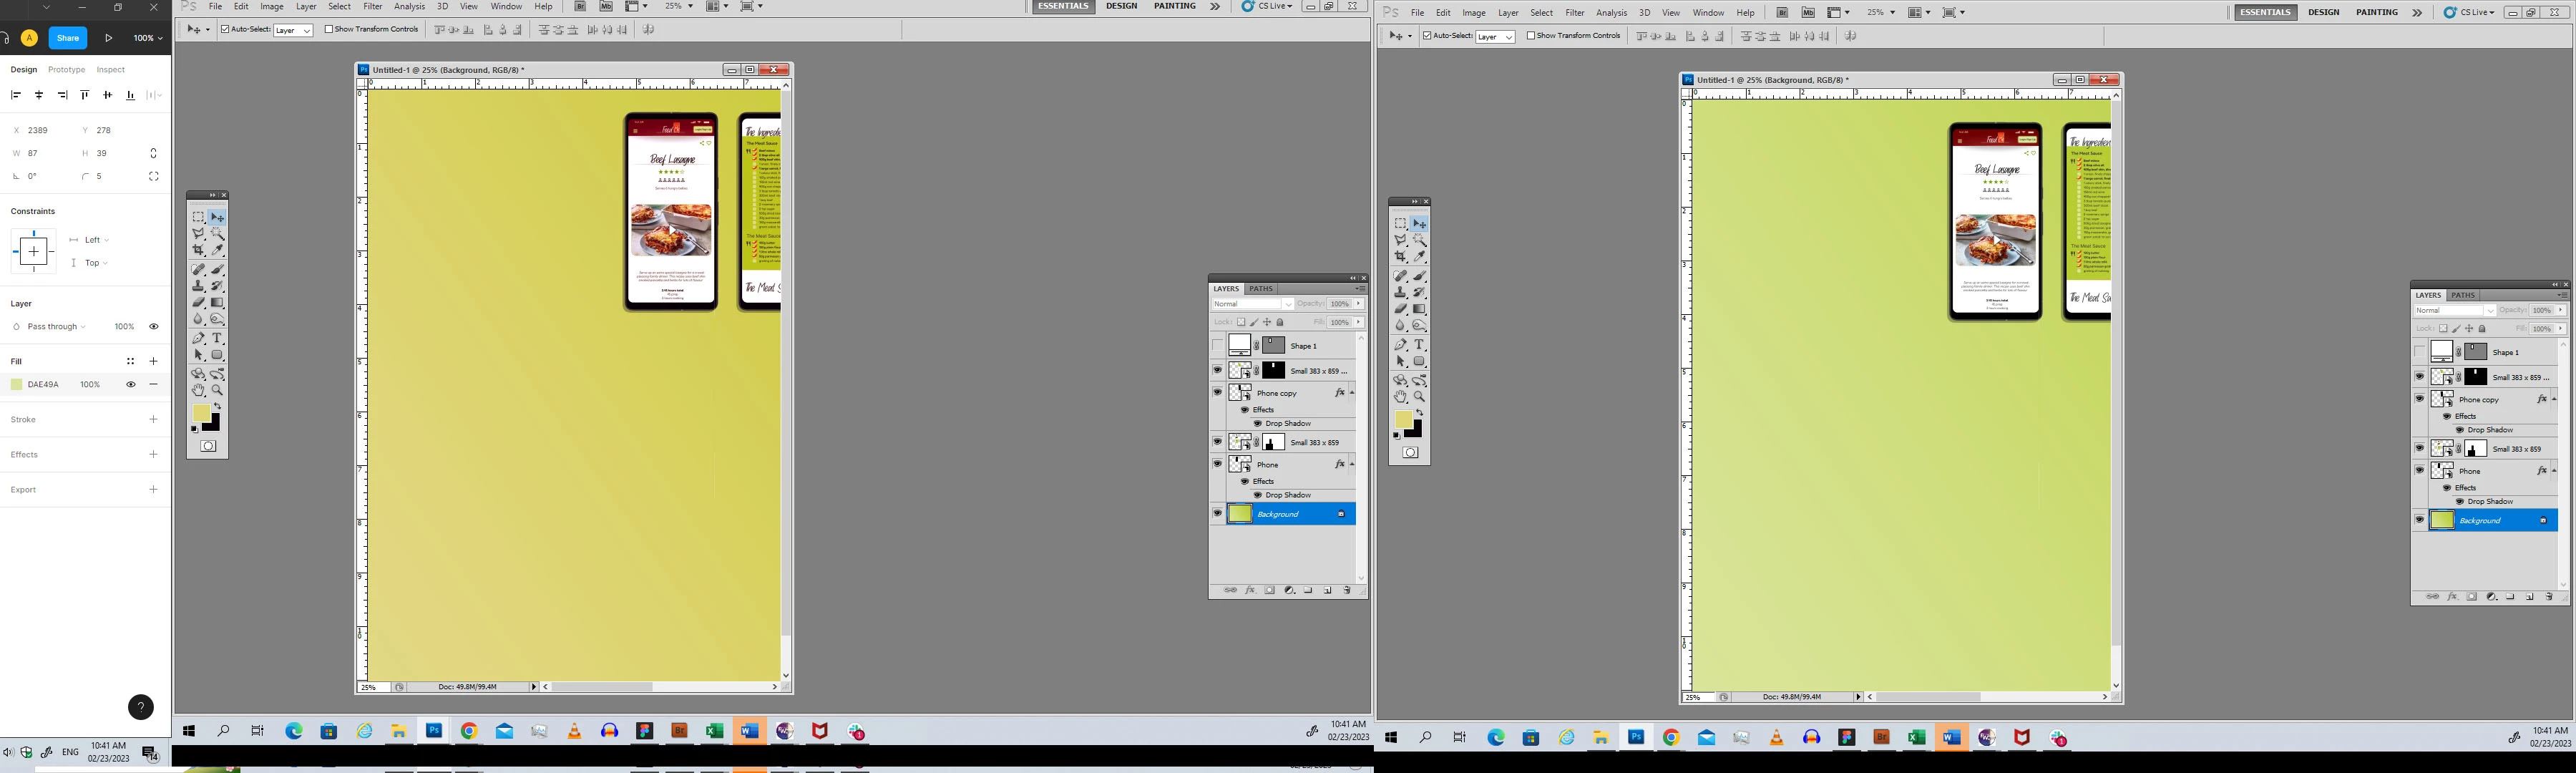Add an effect using Effects plus icon

153,454
